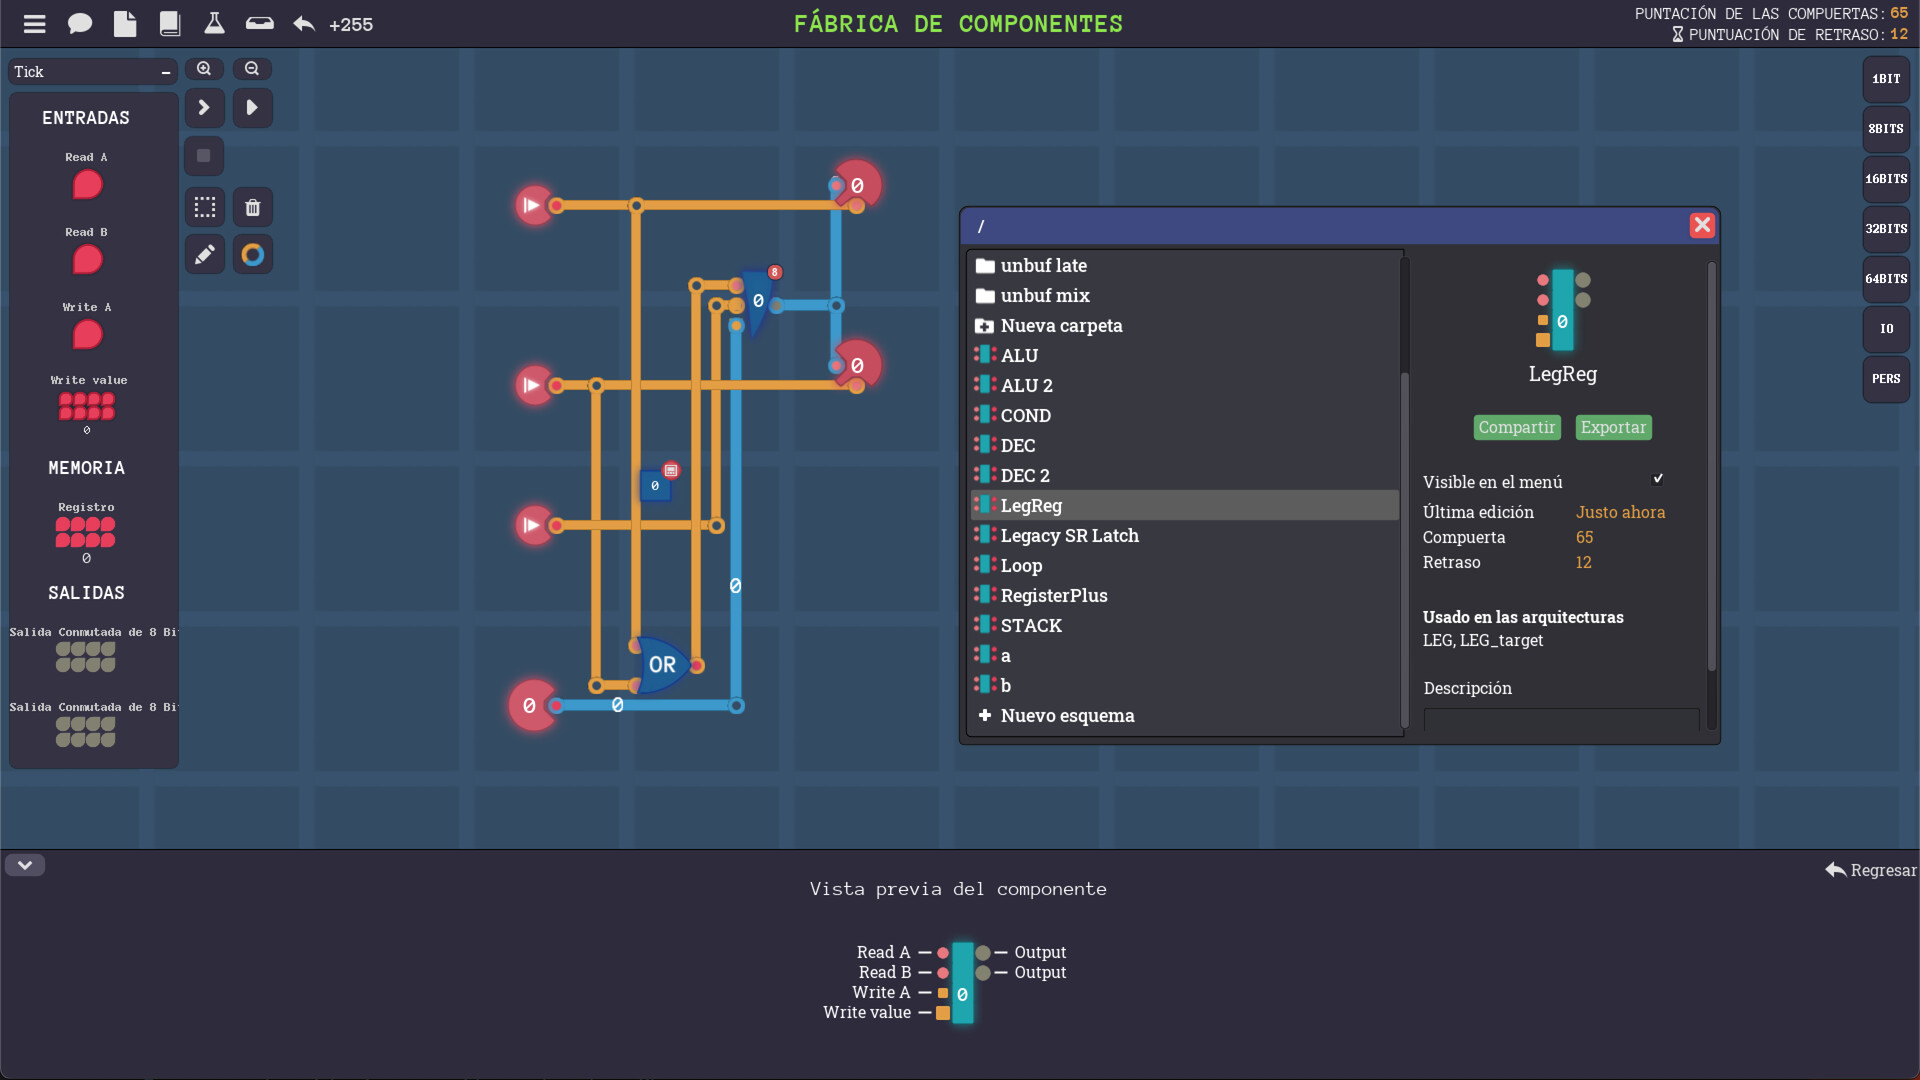
Task: Switch to the 64BITS tab
Action: tap(1885, 279)
